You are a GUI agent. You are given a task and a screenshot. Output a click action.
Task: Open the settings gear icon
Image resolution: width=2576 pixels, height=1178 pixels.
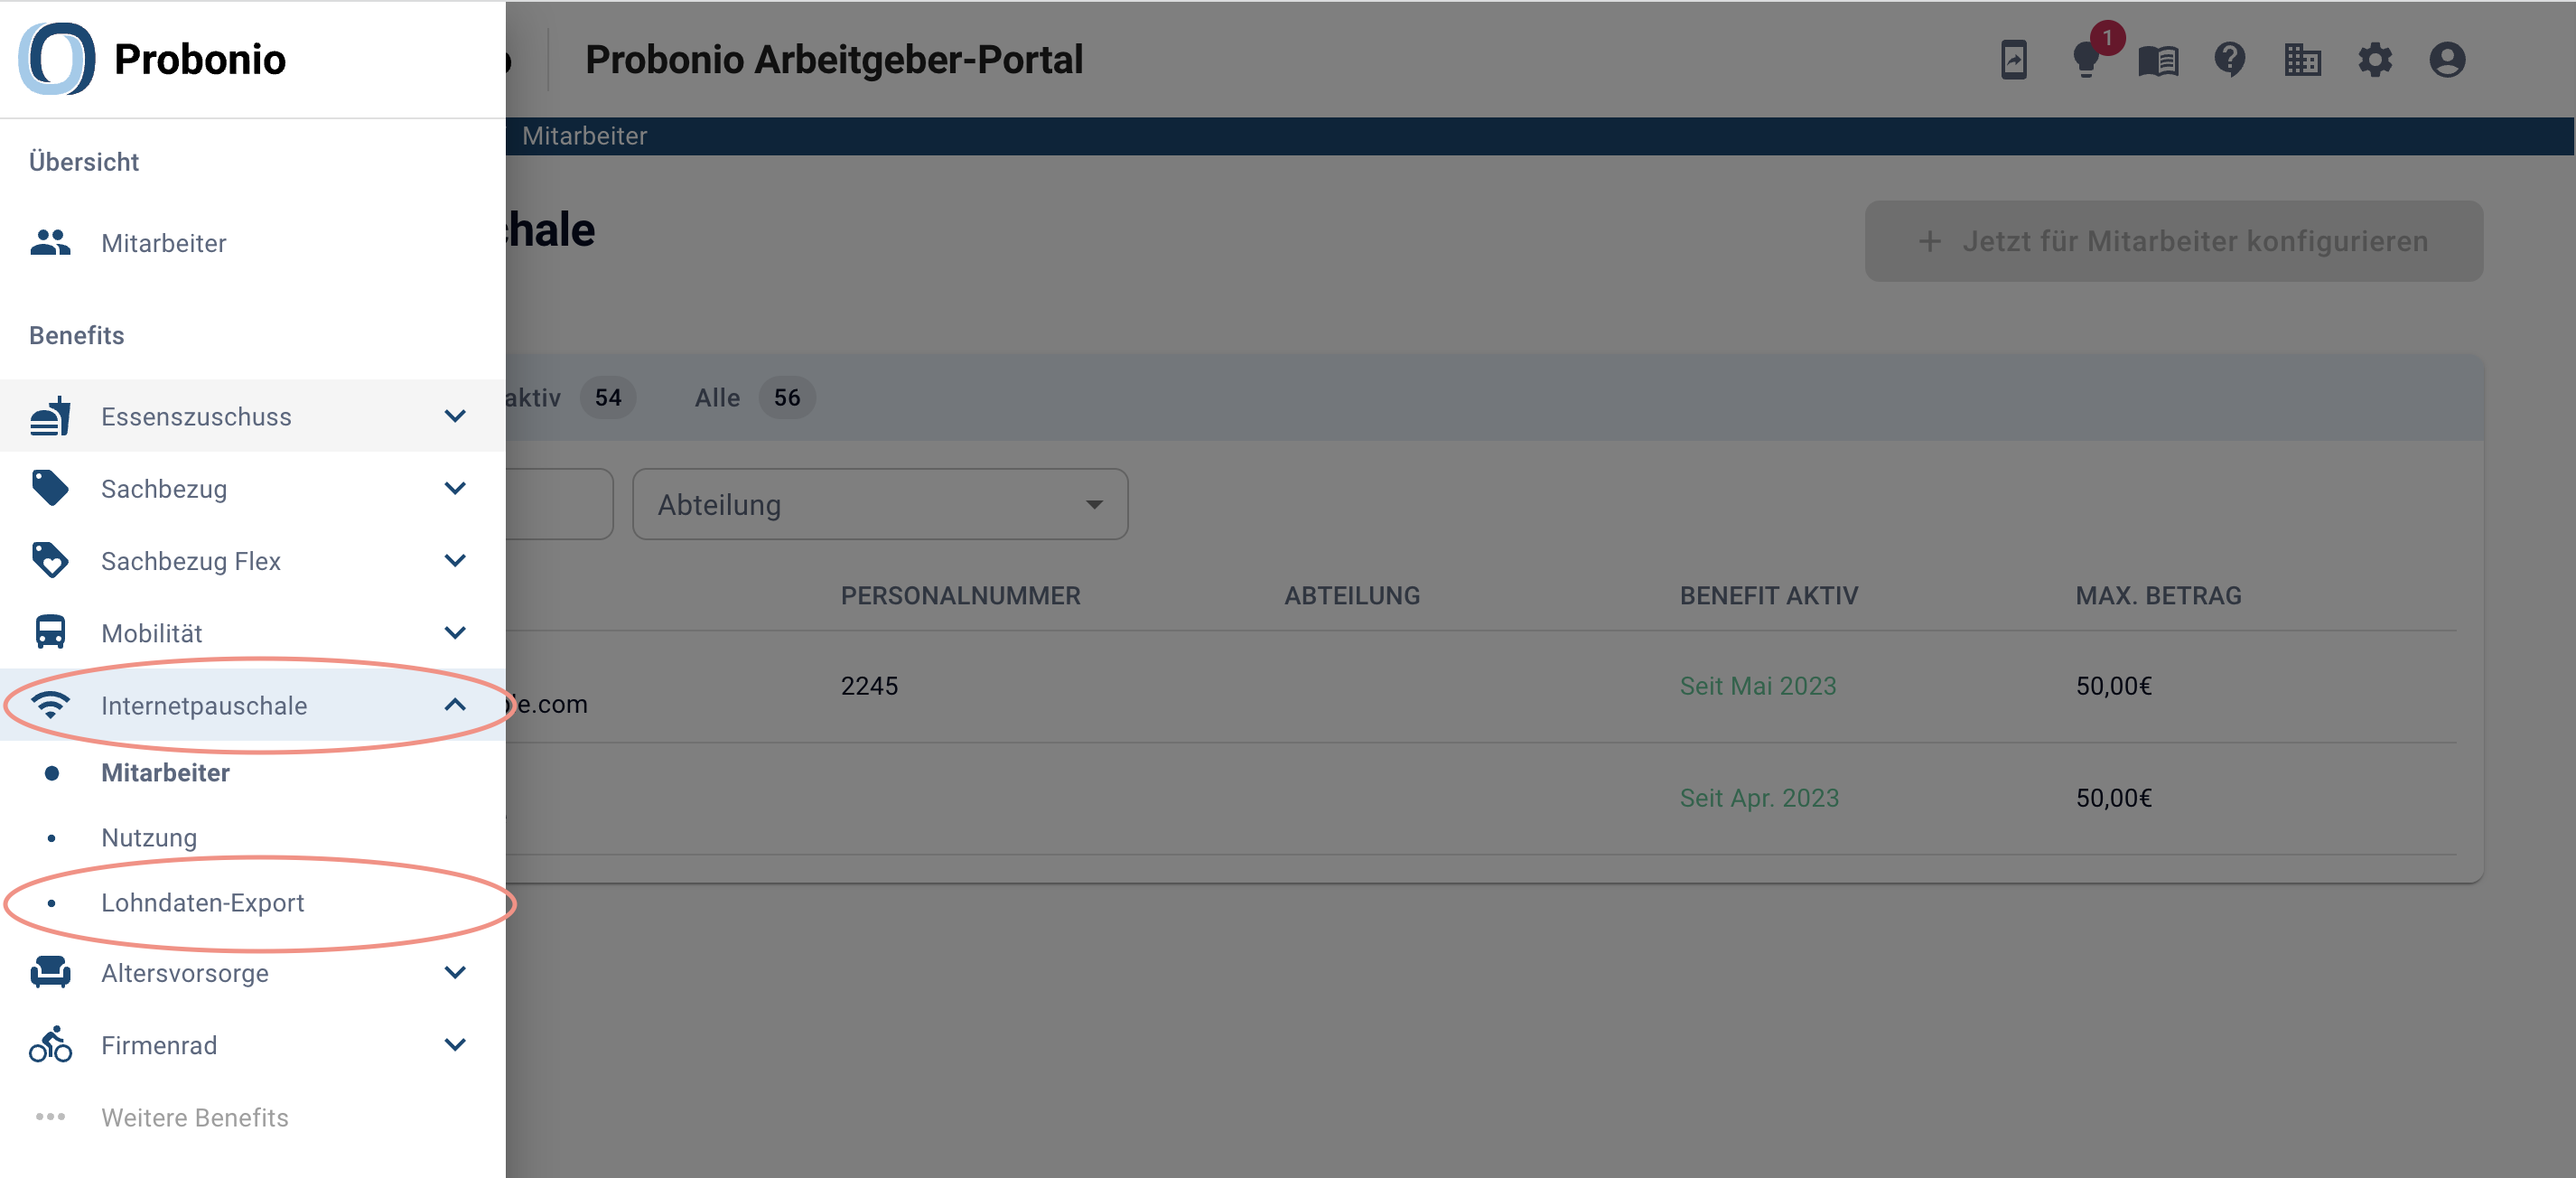click(2375, 60)
